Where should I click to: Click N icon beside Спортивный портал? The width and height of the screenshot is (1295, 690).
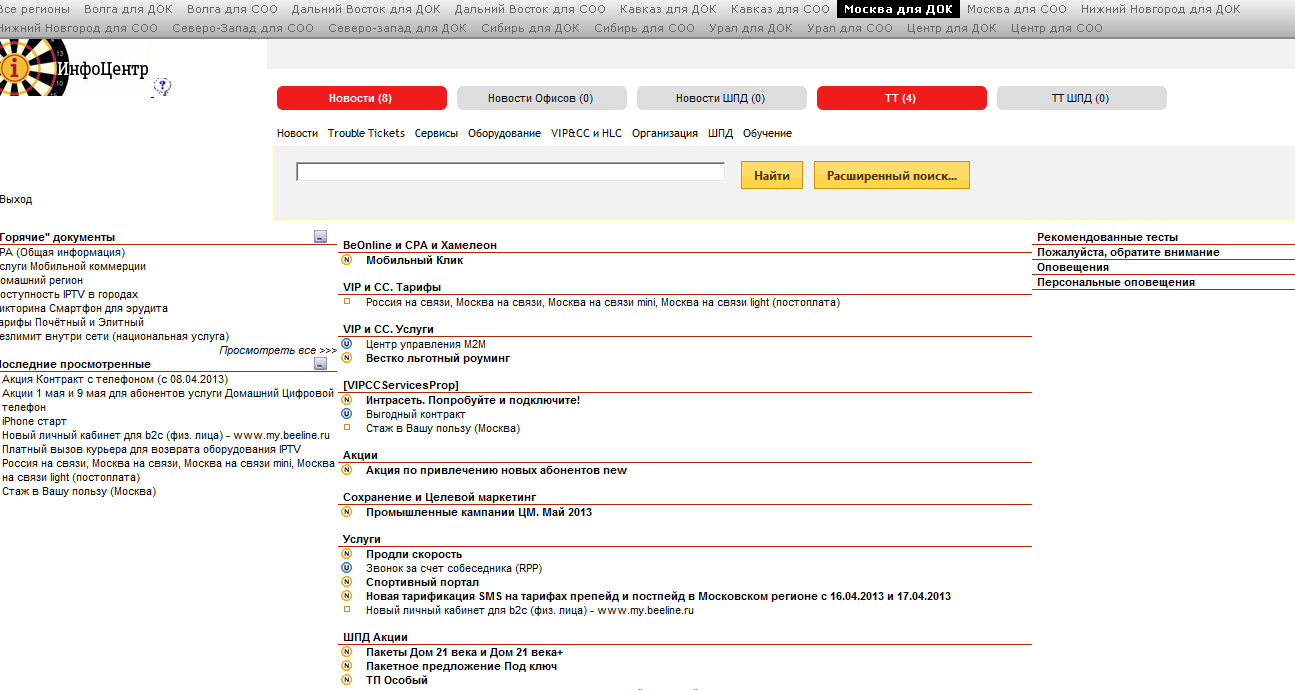347,582
